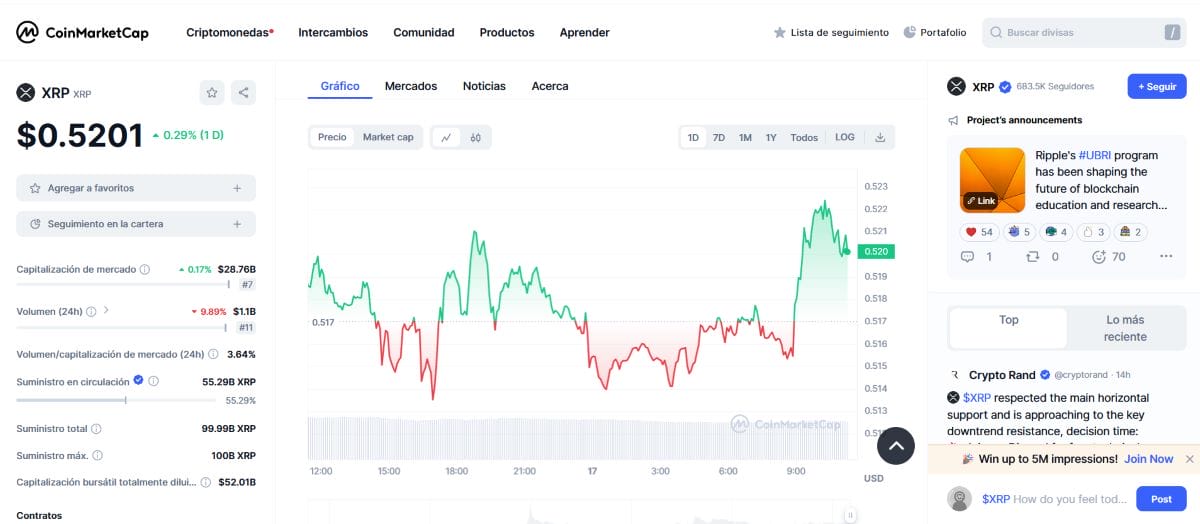Select 1Y time range
This screenshot has width=1200, height=524.
[771, 138]
